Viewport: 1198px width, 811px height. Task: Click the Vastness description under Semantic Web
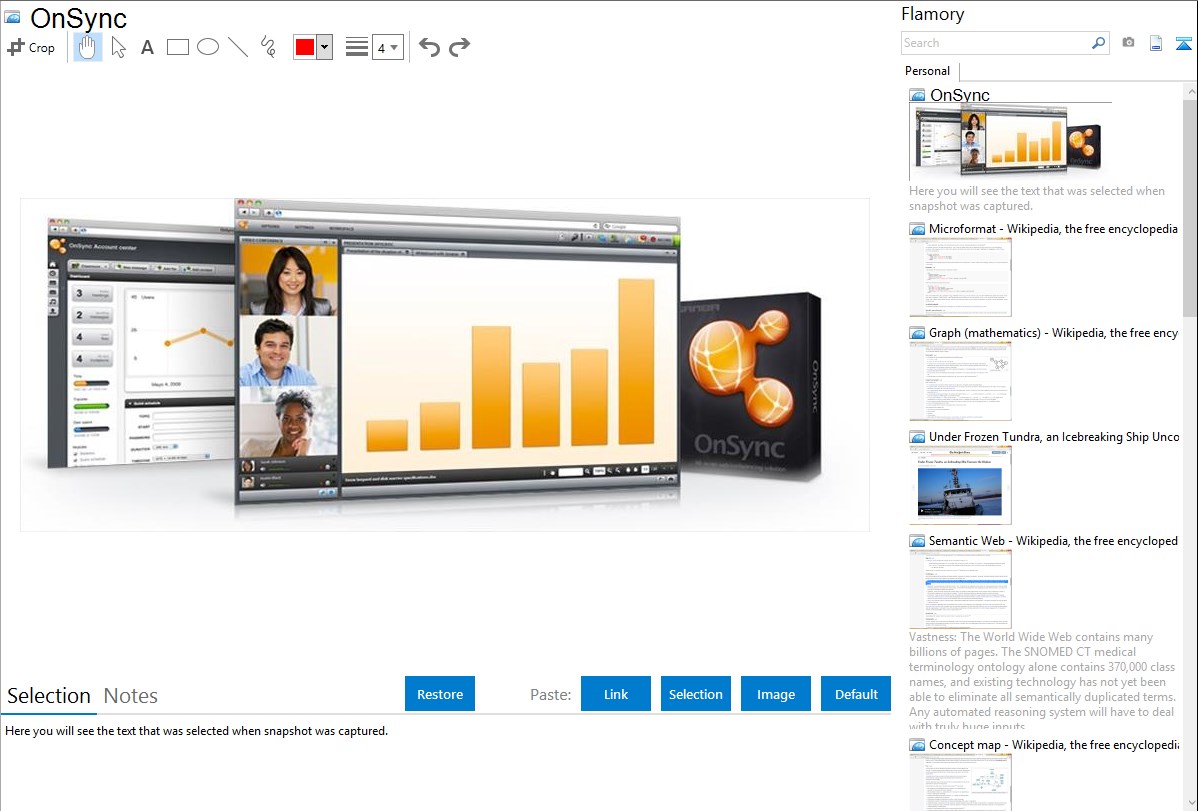coord(1043,681)
